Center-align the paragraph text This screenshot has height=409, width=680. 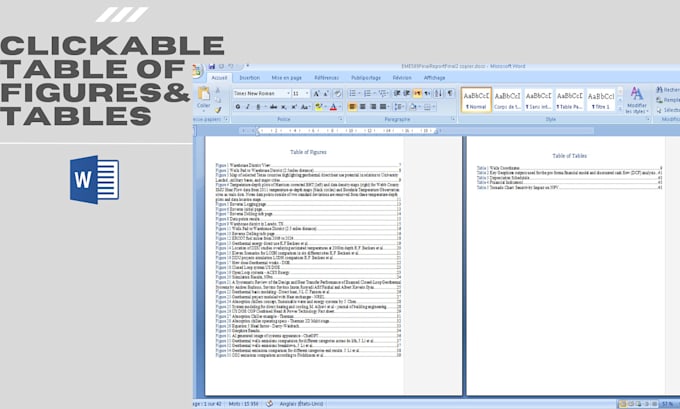coord(363,107)
